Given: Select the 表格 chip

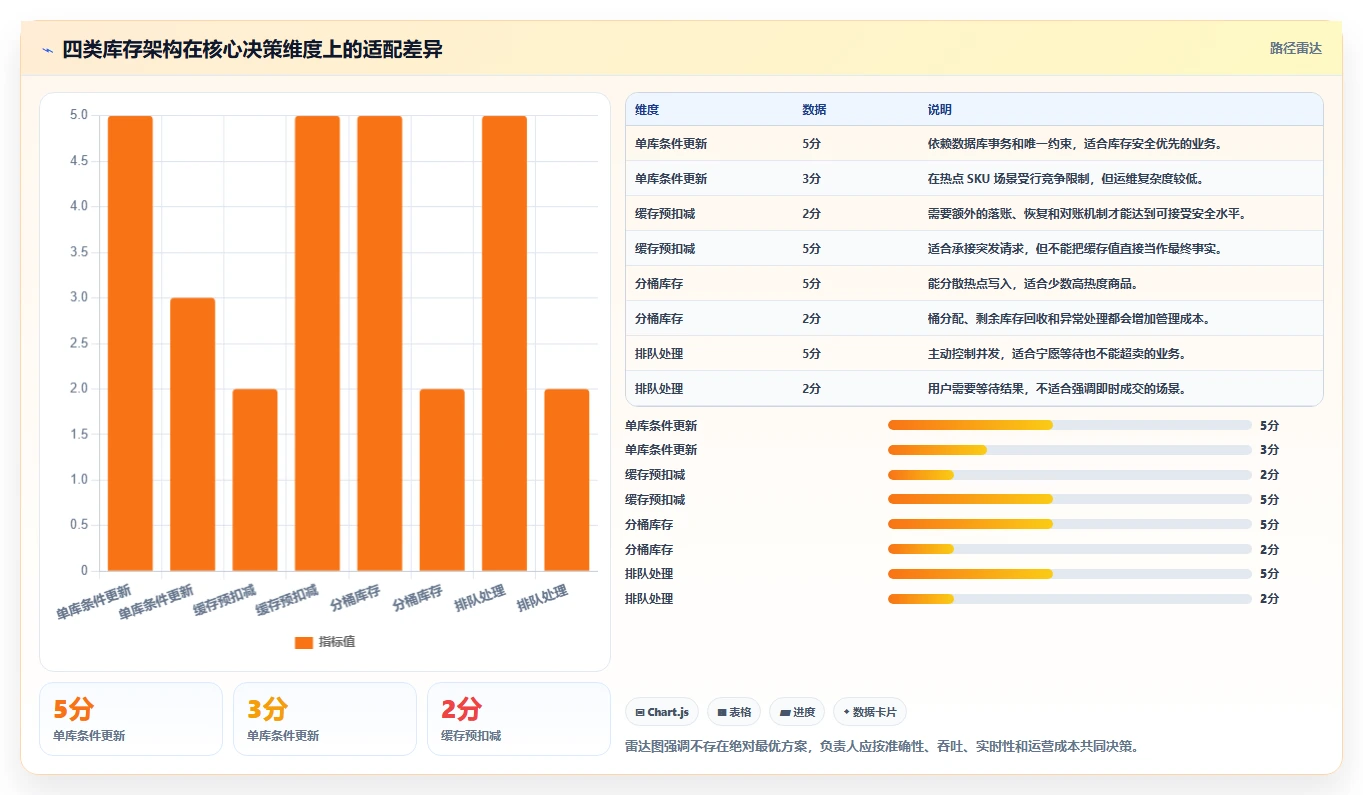Looking at the screenshot, I should (734, 712).
